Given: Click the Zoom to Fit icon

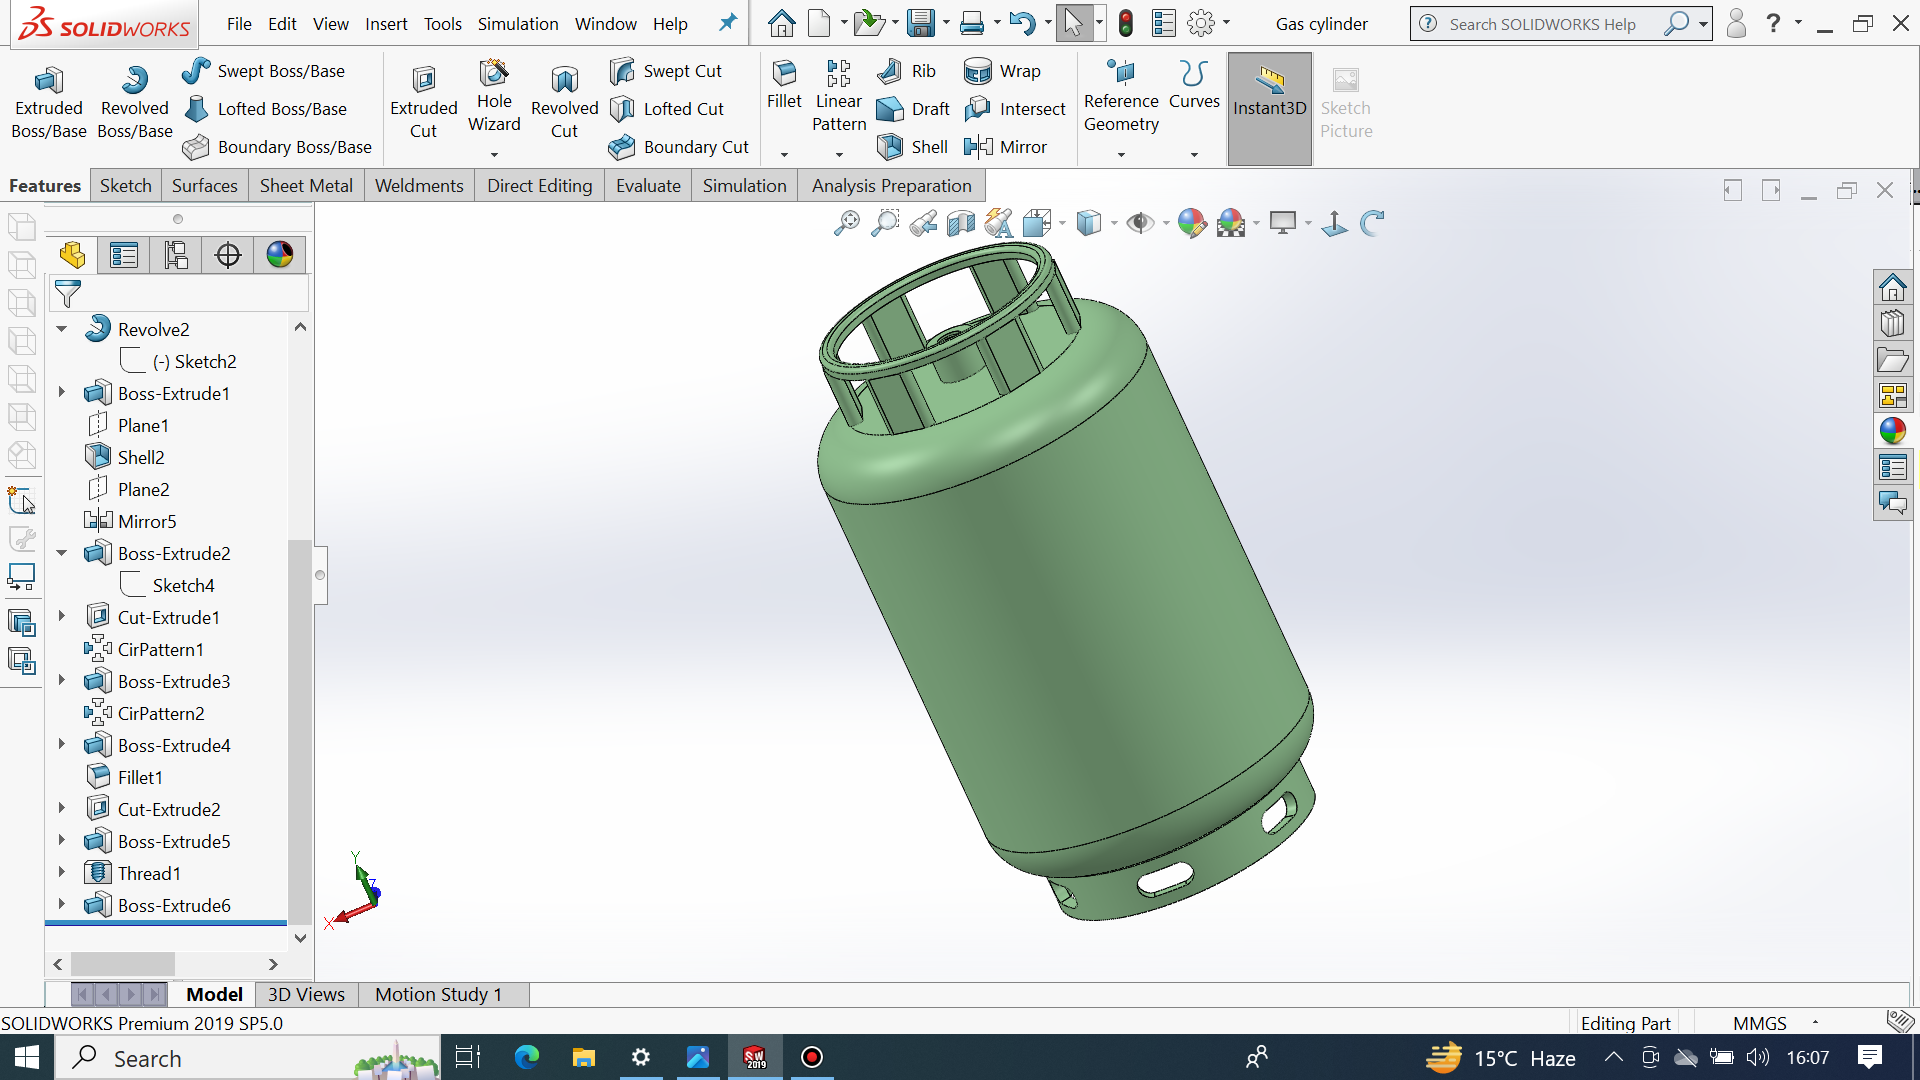Looking at the screenshot, I should pos(846,223).
